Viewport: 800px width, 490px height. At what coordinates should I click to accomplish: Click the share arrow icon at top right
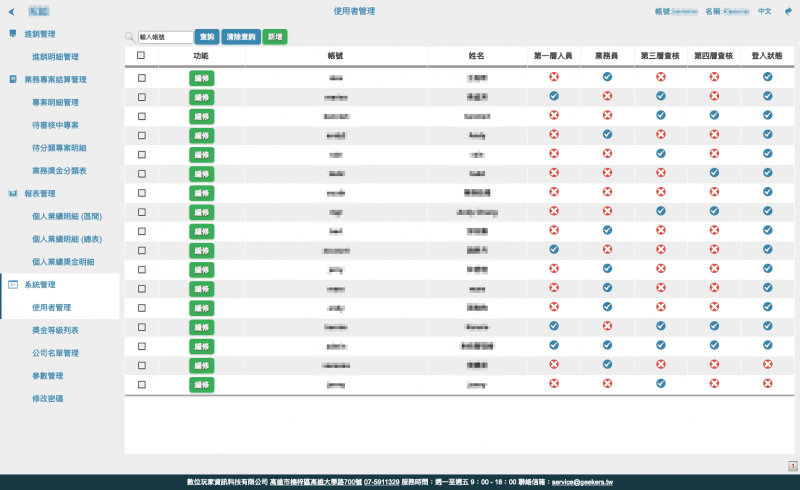coord(788,11)
